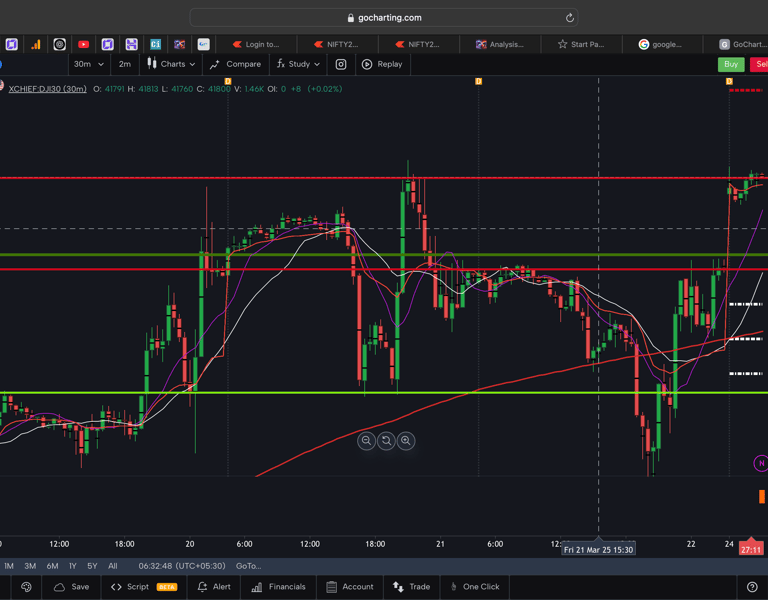Open the Account panel
768x600 pixels.
[x=350, y=587]
